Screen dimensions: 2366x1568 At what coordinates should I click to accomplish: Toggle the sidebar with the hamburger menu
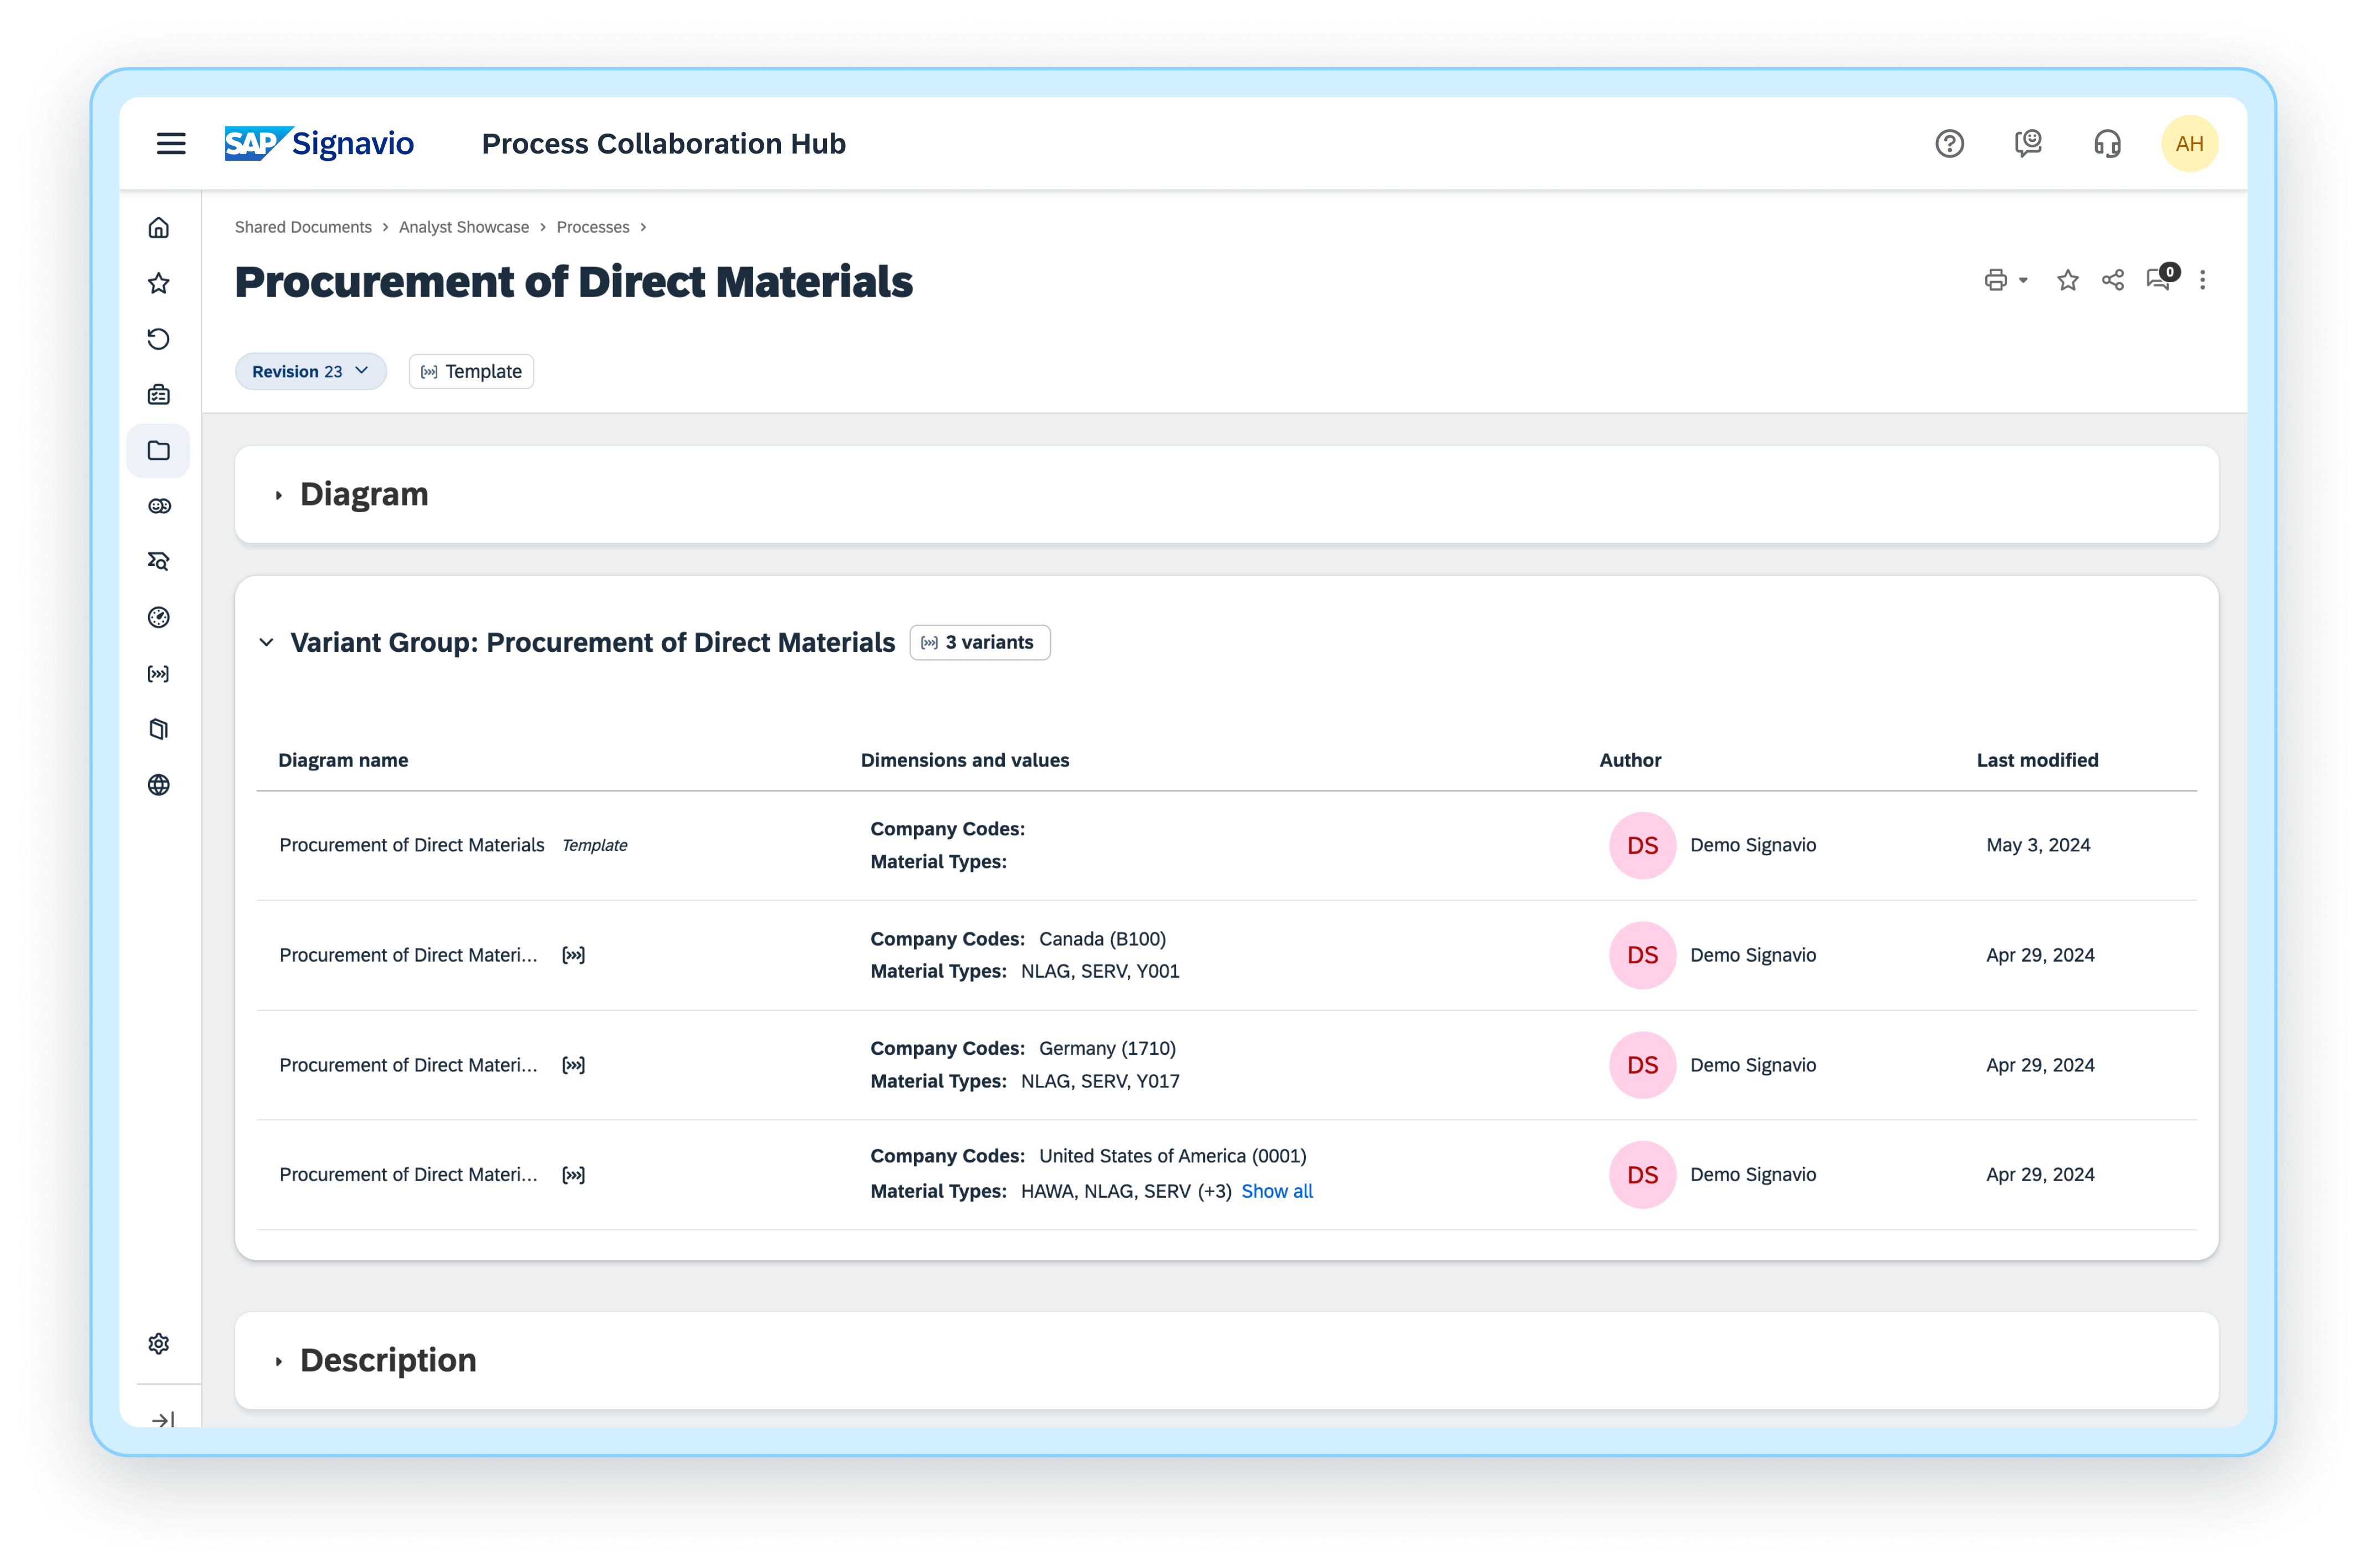[x=171, y=143]
